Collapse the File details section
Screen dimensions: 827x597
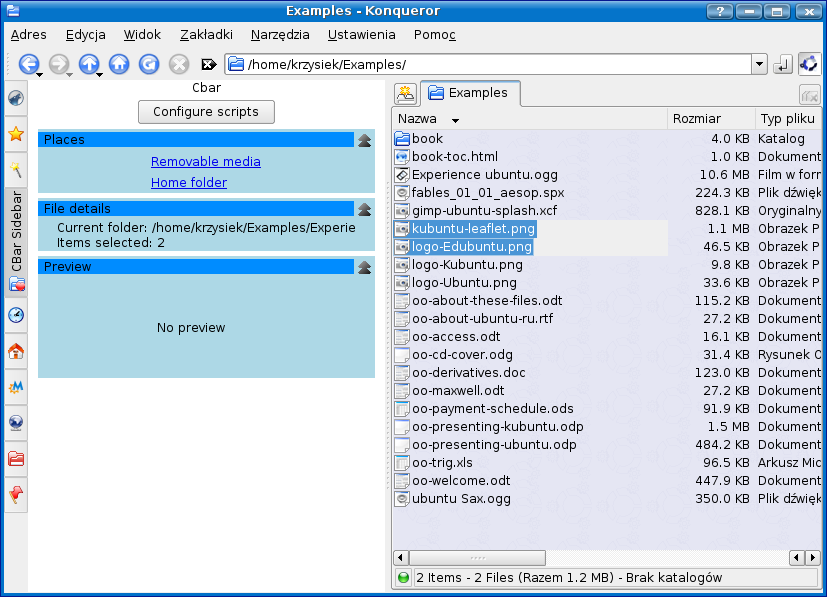(x=365, y=209)
